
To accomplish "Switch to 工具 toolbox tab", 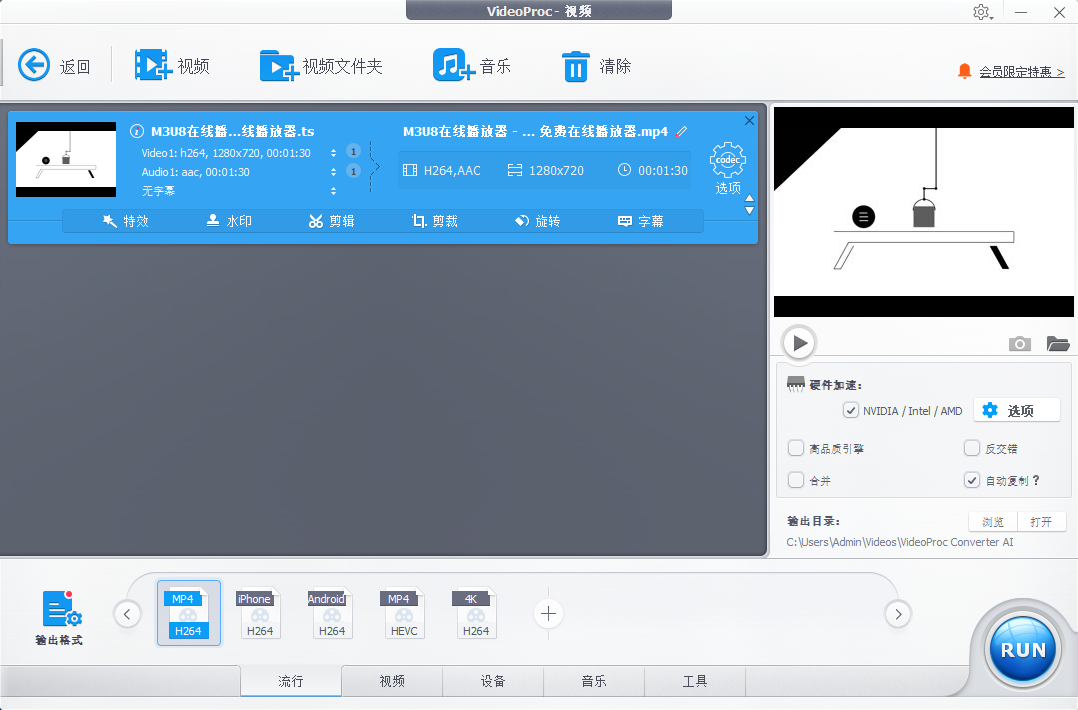I will (695, 680).
